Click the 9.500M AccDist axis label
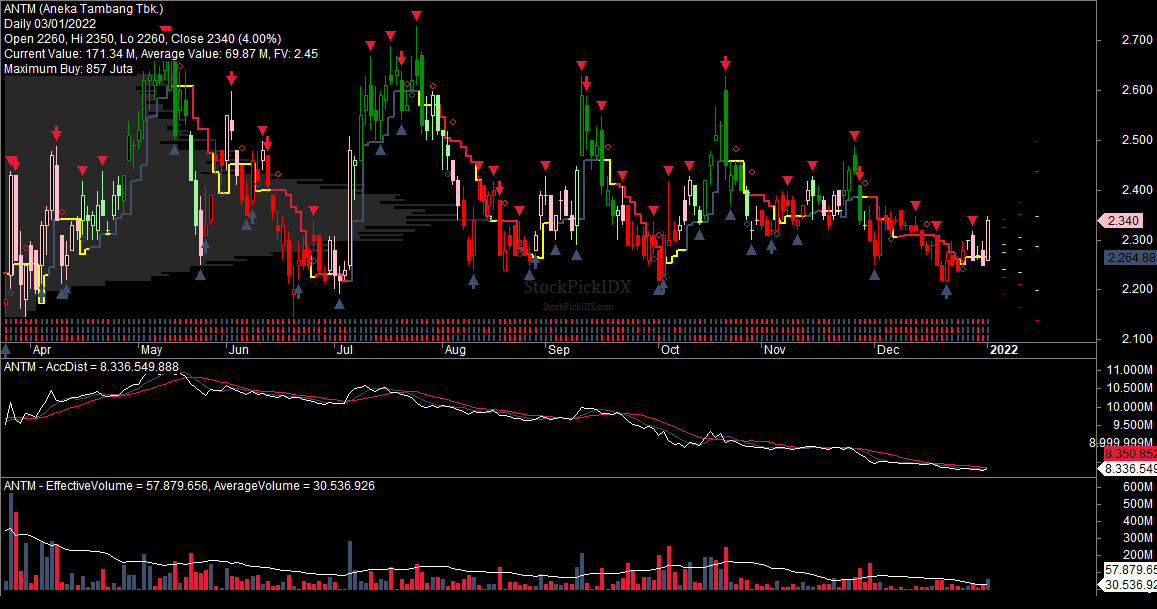 1132,424
